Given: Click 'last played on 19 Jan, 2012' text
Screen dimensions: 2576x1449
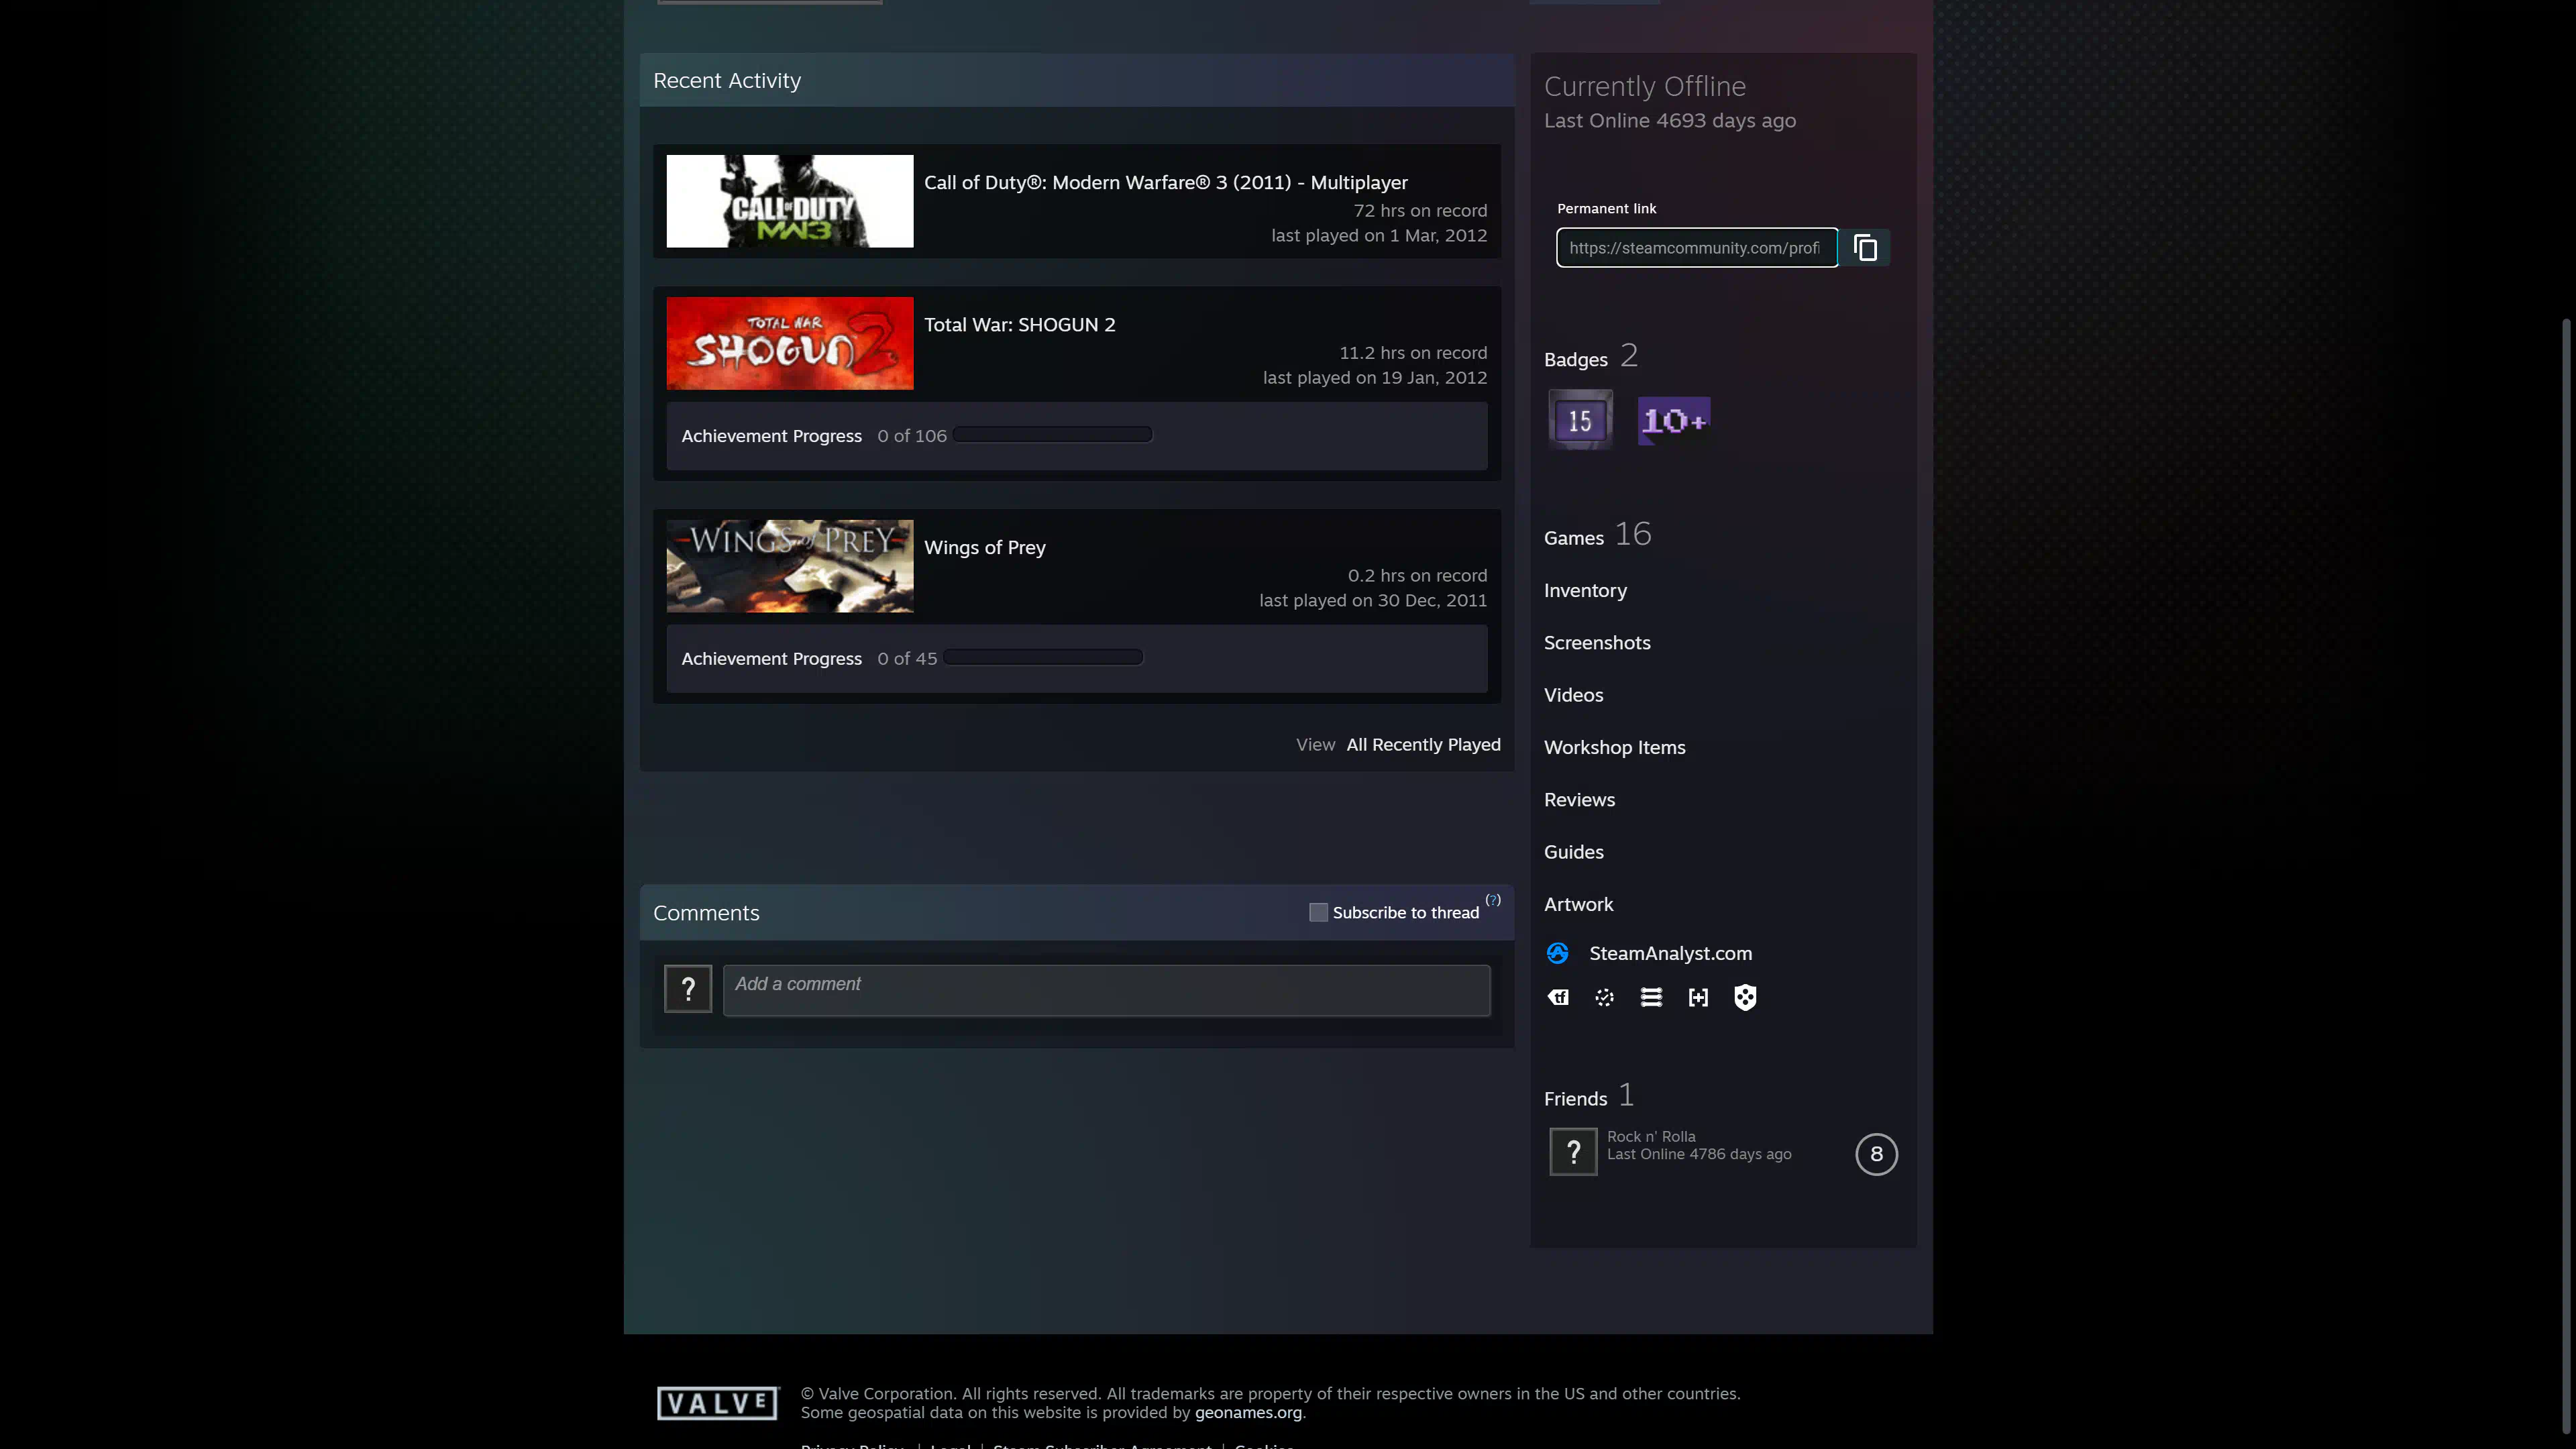Looking at the screenshot, I should pyautogui.click(x=1375, y=377).
